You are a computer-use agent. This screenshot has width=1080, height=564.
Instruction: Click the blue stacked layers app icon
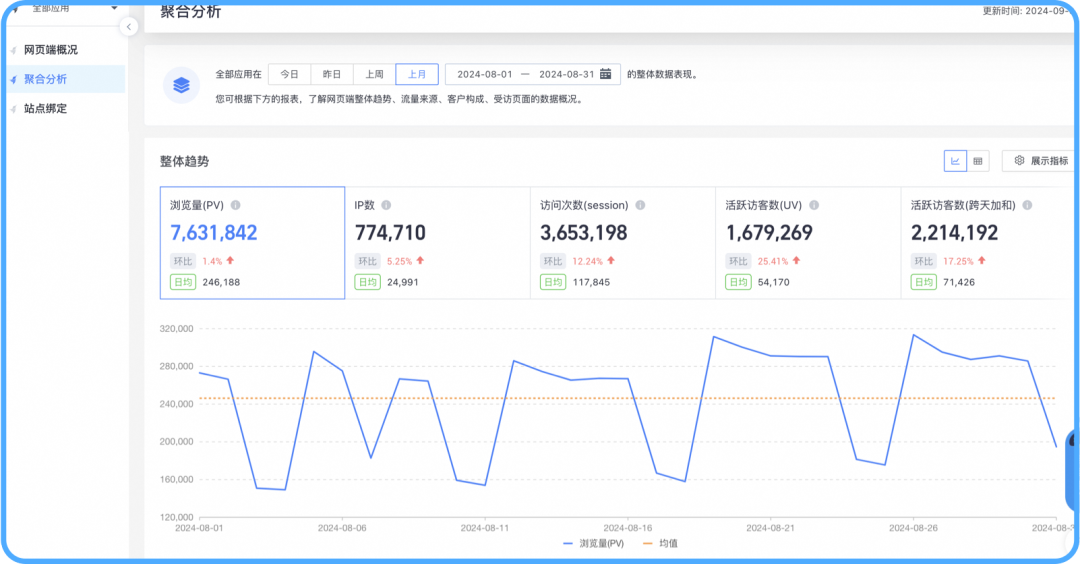tap(181, 85)
